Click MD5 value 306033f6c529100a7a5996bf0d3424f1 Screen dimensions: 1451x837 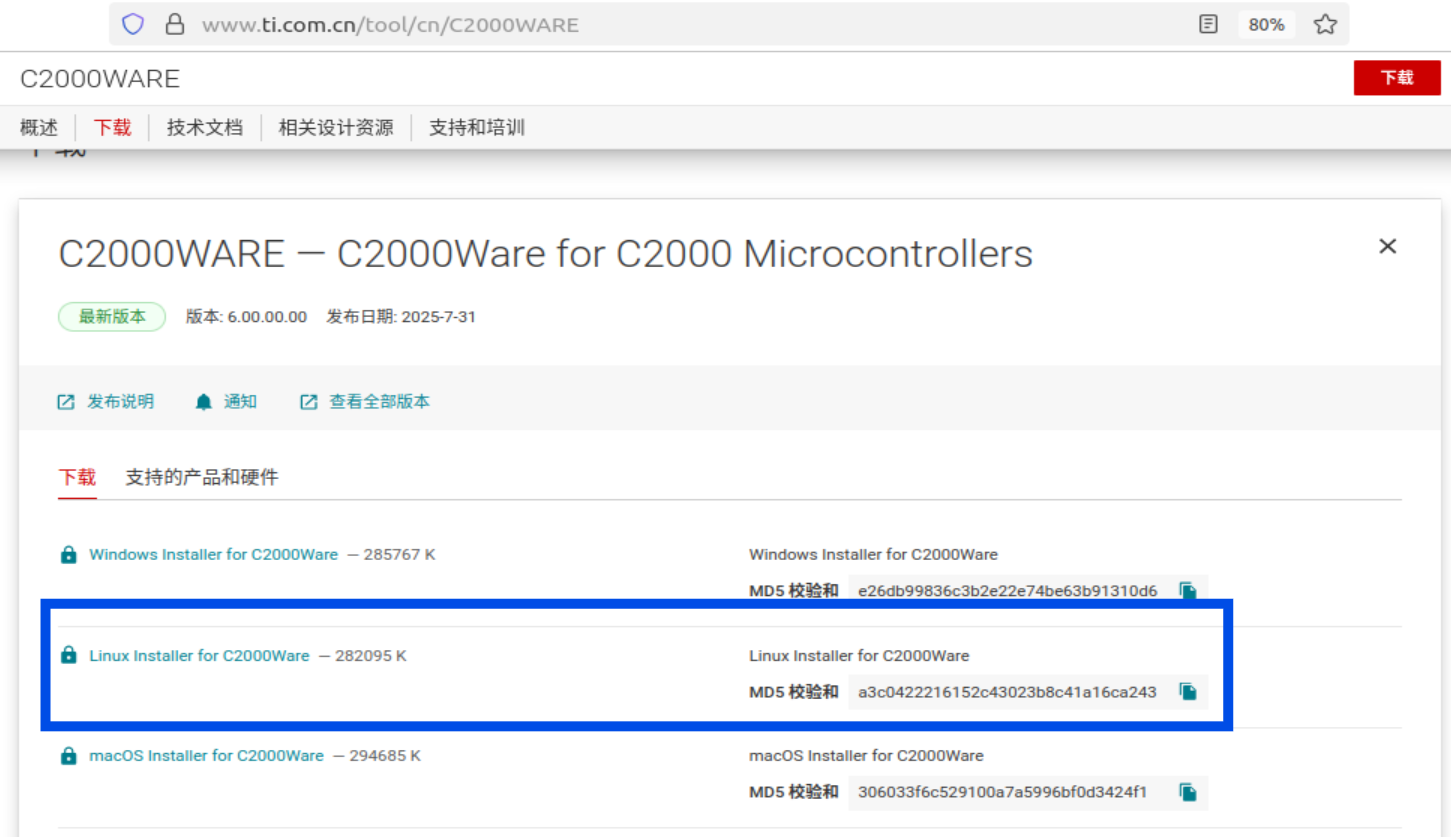(x=1003, y=793)
